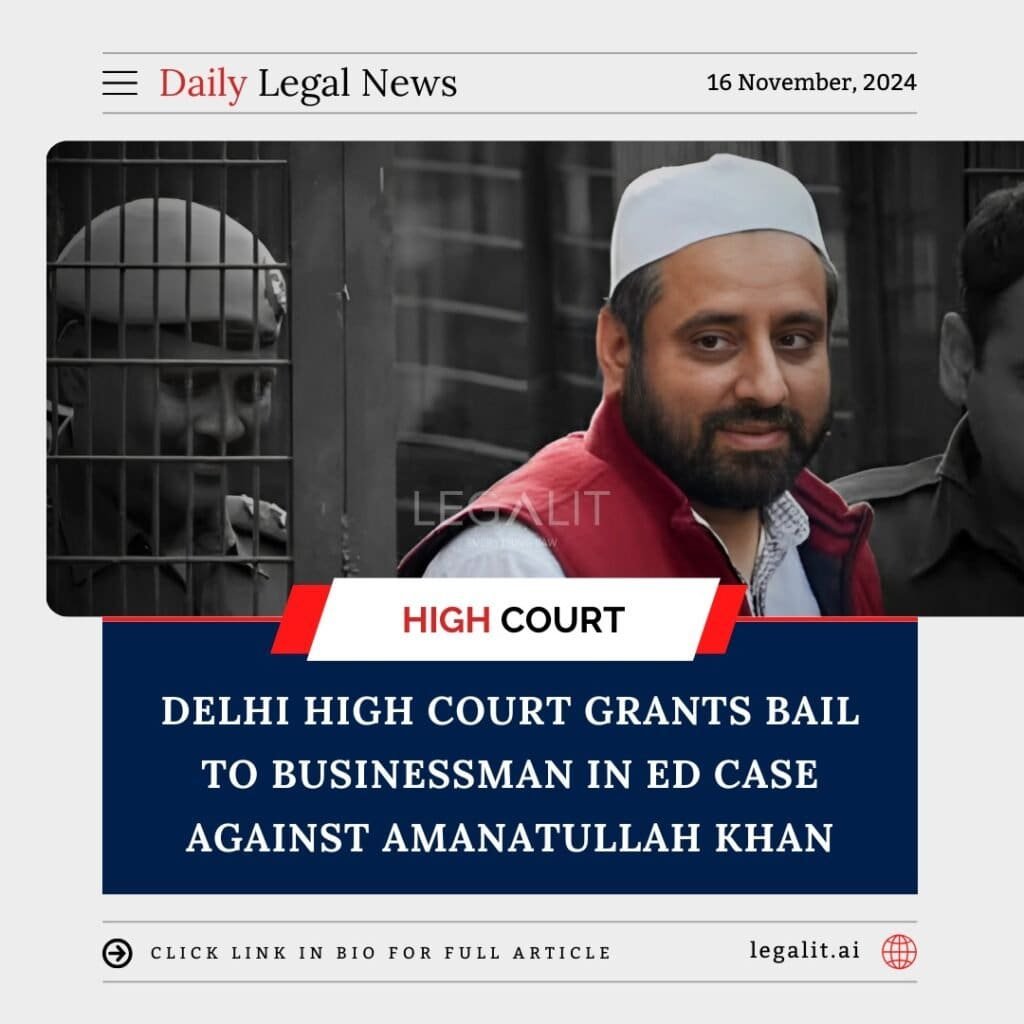Image resolution: width=1024 pixels, height=1024 pixels.
Task: Click the red globe icon
Action: 899,952
